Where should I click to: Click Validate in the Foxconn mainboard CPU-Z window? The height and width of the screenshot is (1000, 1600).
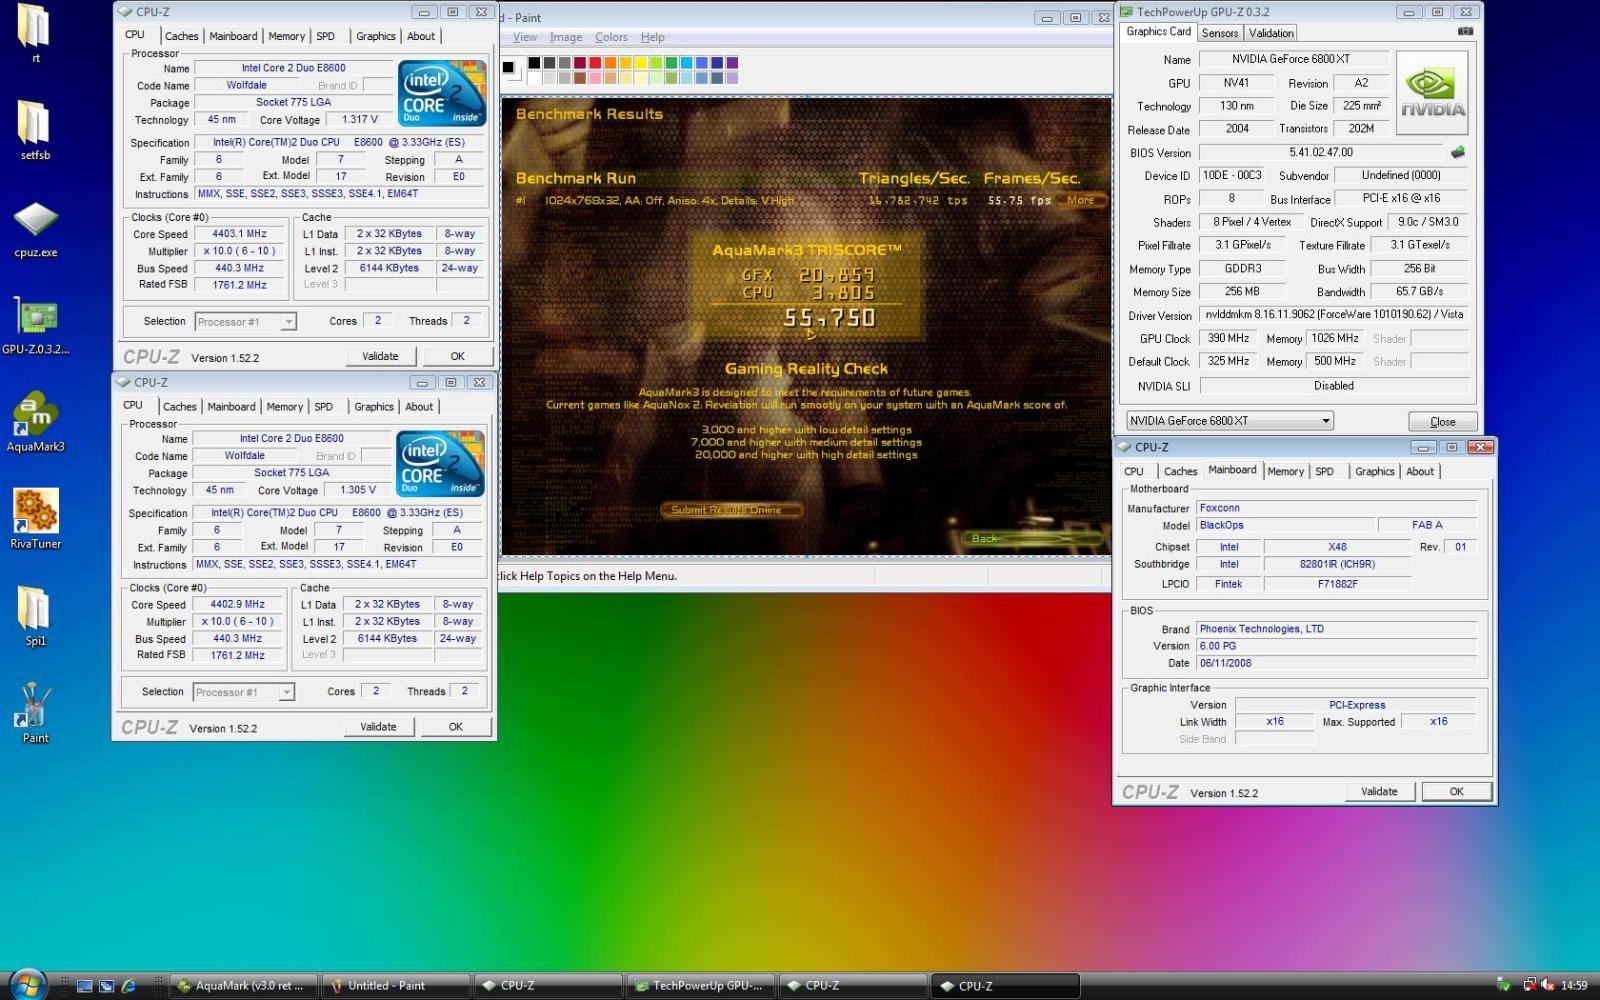[1379, 791]
